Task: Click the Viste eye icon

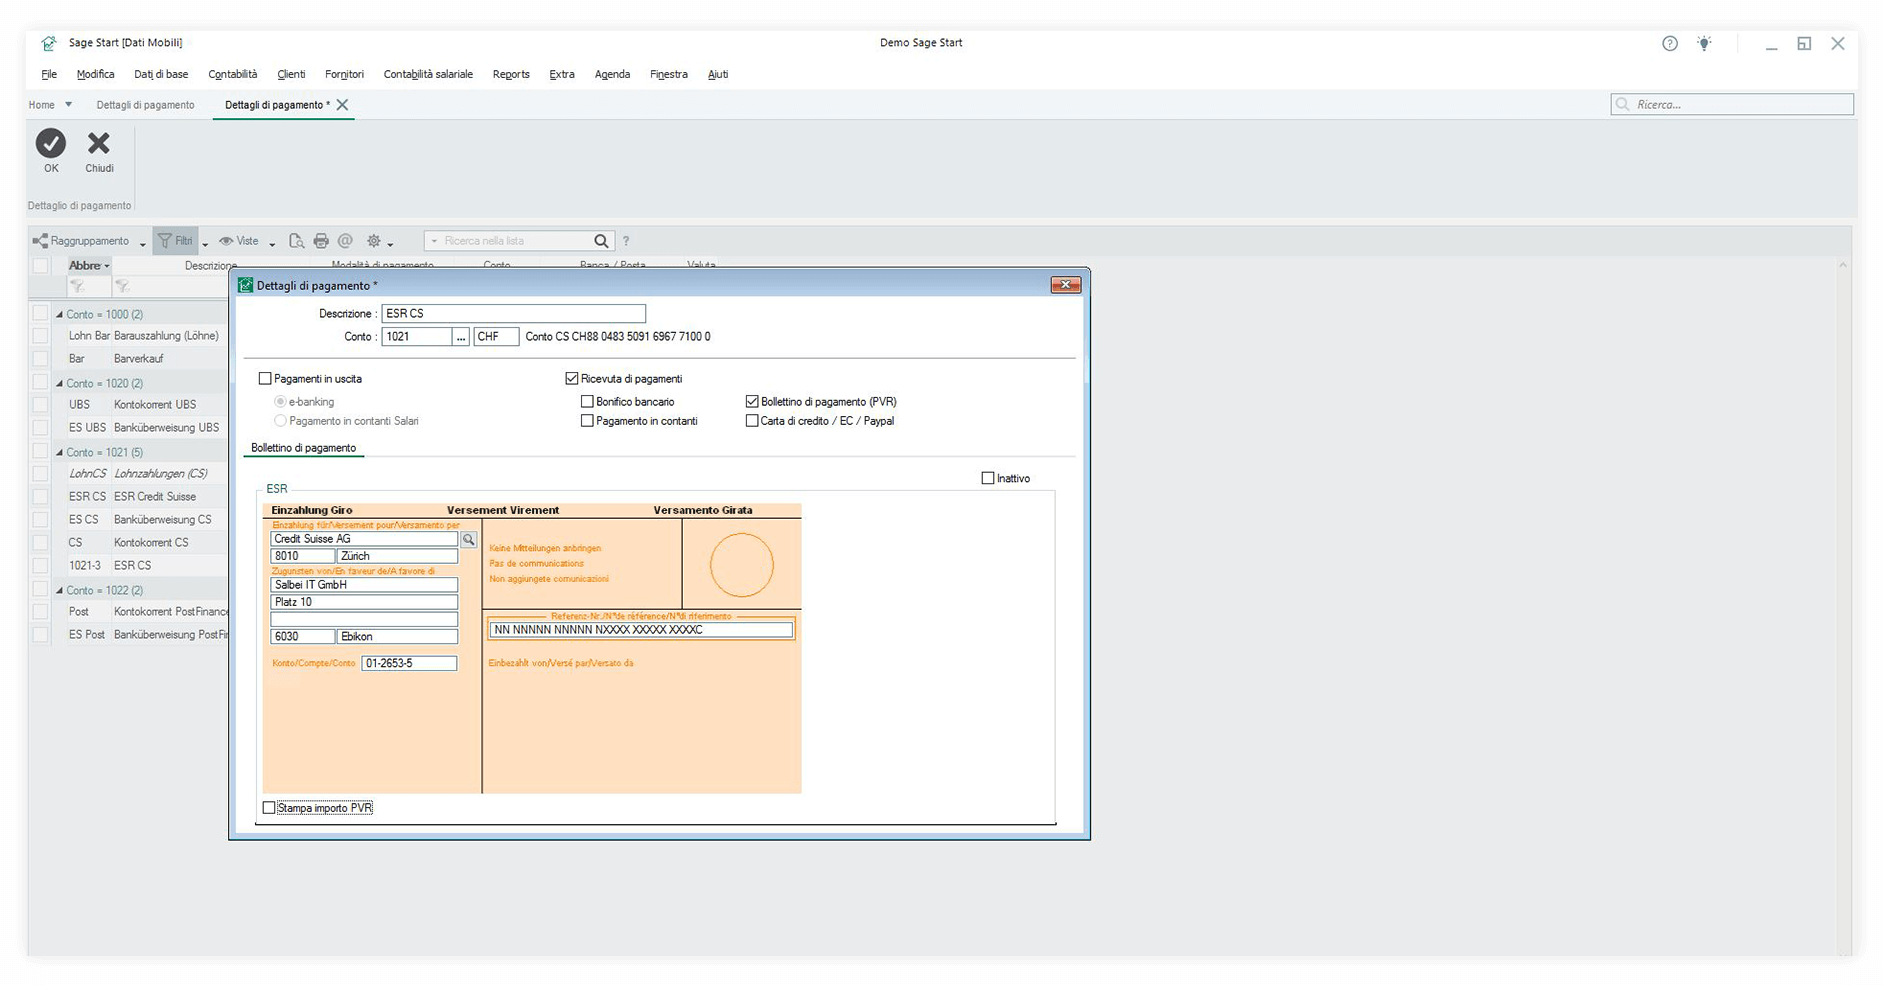Action: (226, 241)
